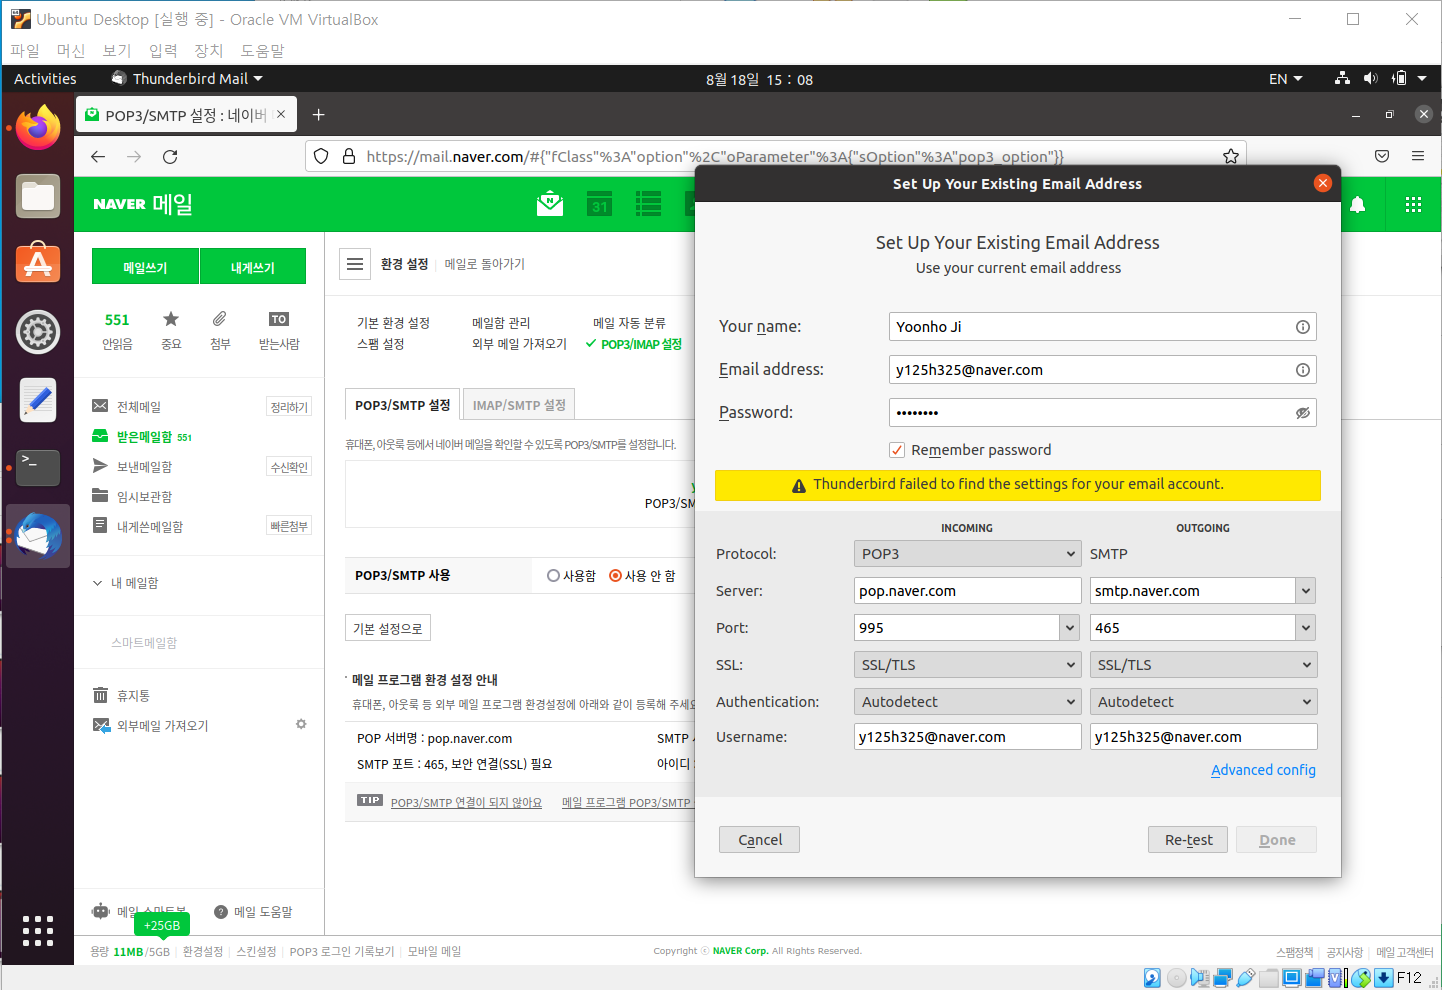The height and width of the screenshot is (990, 1442).
Task: Open the volume icon in the system tray
Action: click(x=1371, y=79)
